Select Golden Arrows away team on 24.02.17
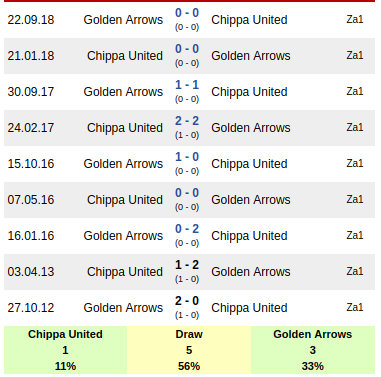Image resolution: width=381 pixels, height=377 pixels. [x=251, y=128]
